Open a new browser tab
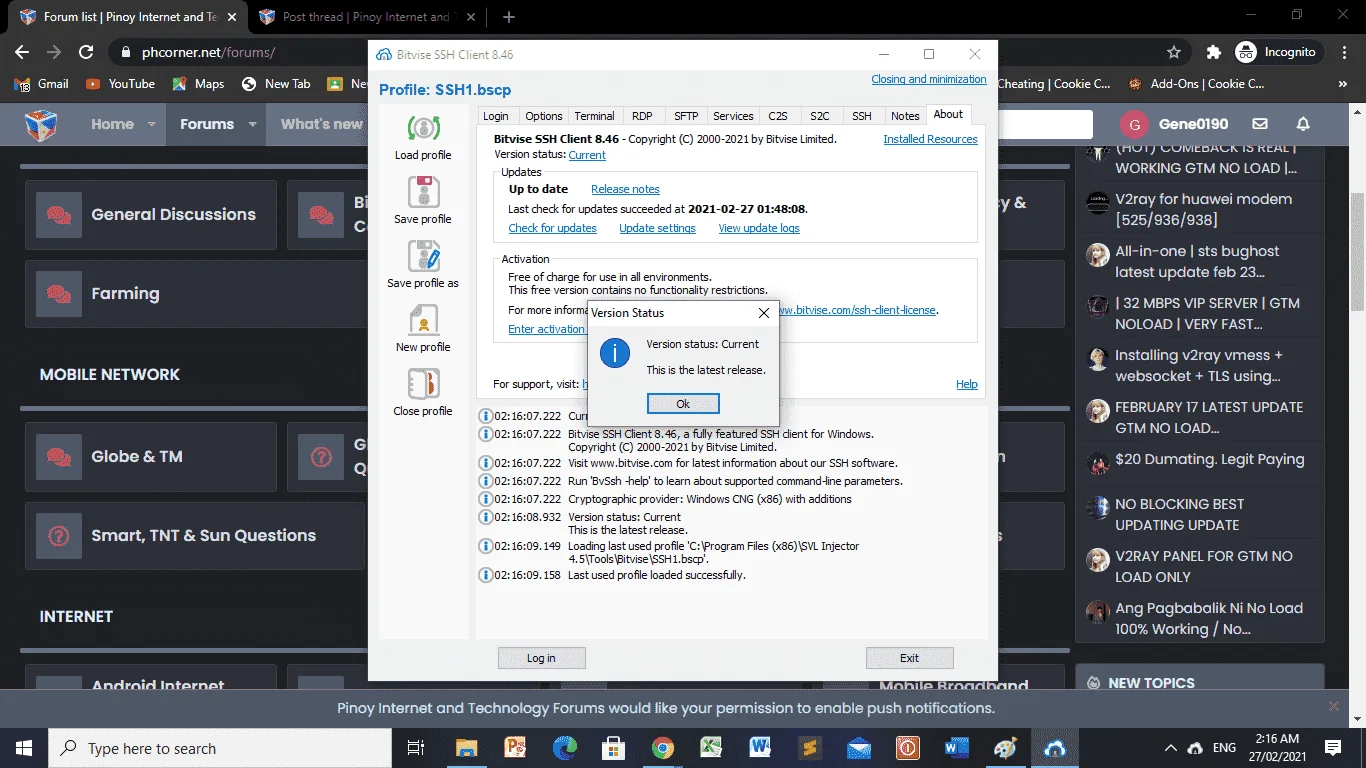 [x=508, y=17]
